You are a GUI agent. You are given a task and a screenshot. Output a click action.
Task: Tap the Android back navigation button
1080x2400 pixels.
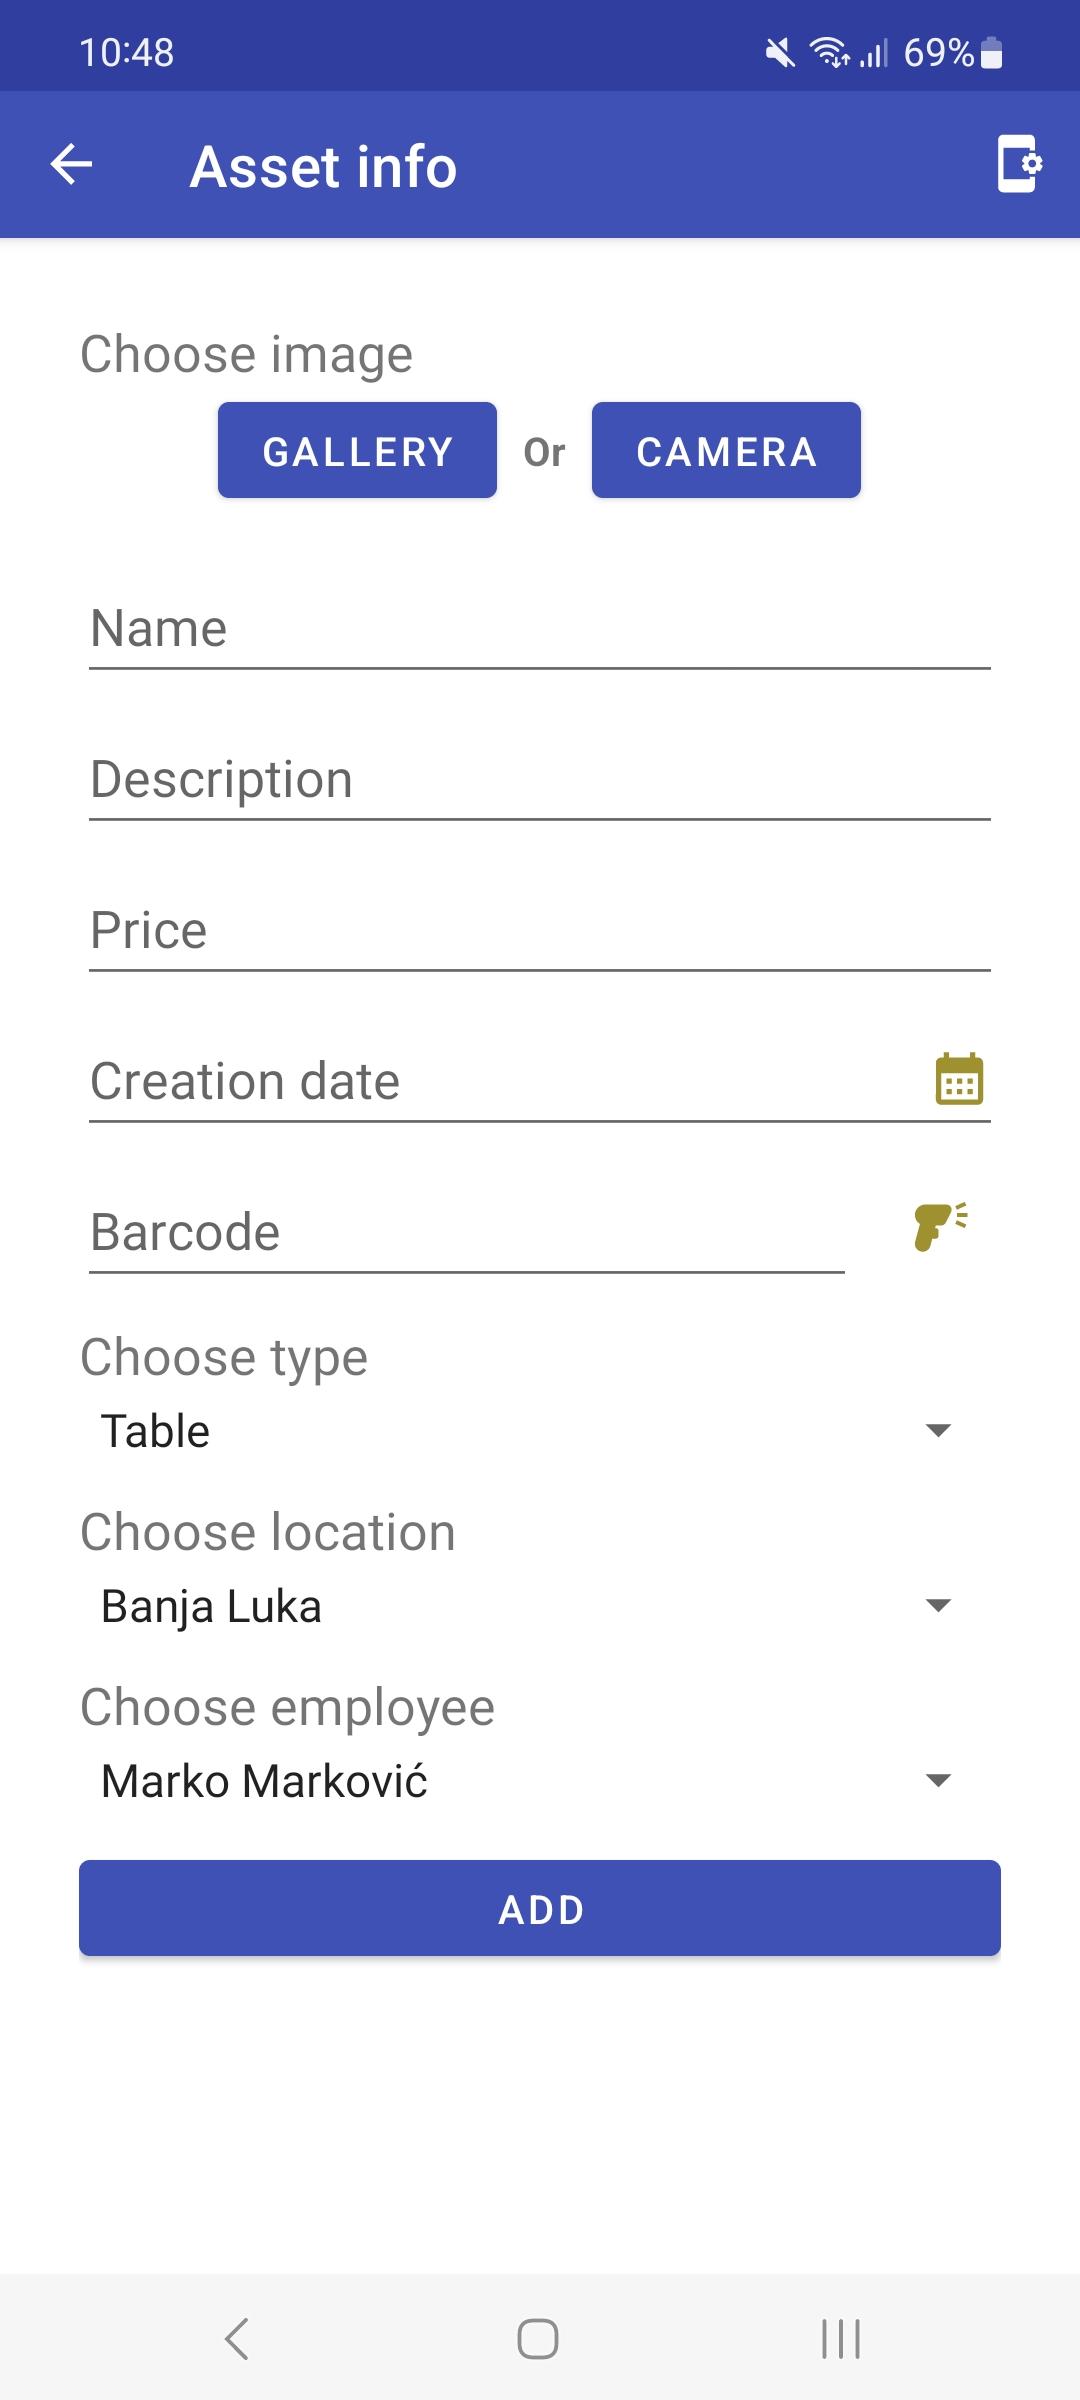pyautogui.click(x=237, y=2339)
